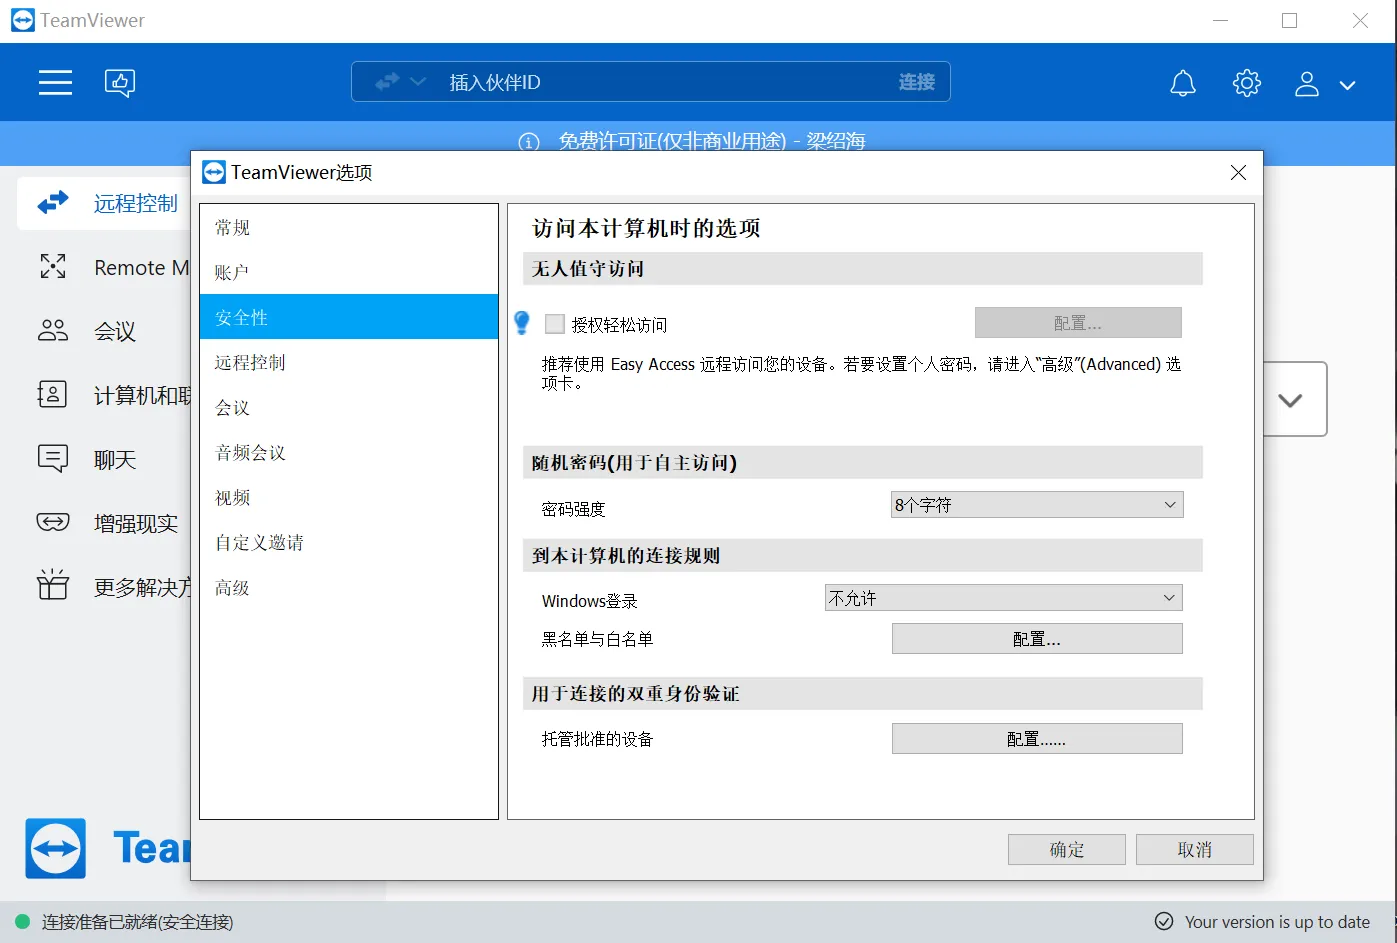The height and width of the screenshot is (943, 1397).
Task: Click the TeamViewer title bar app icon
Action: pyautogui.click(x=22, y=20)
